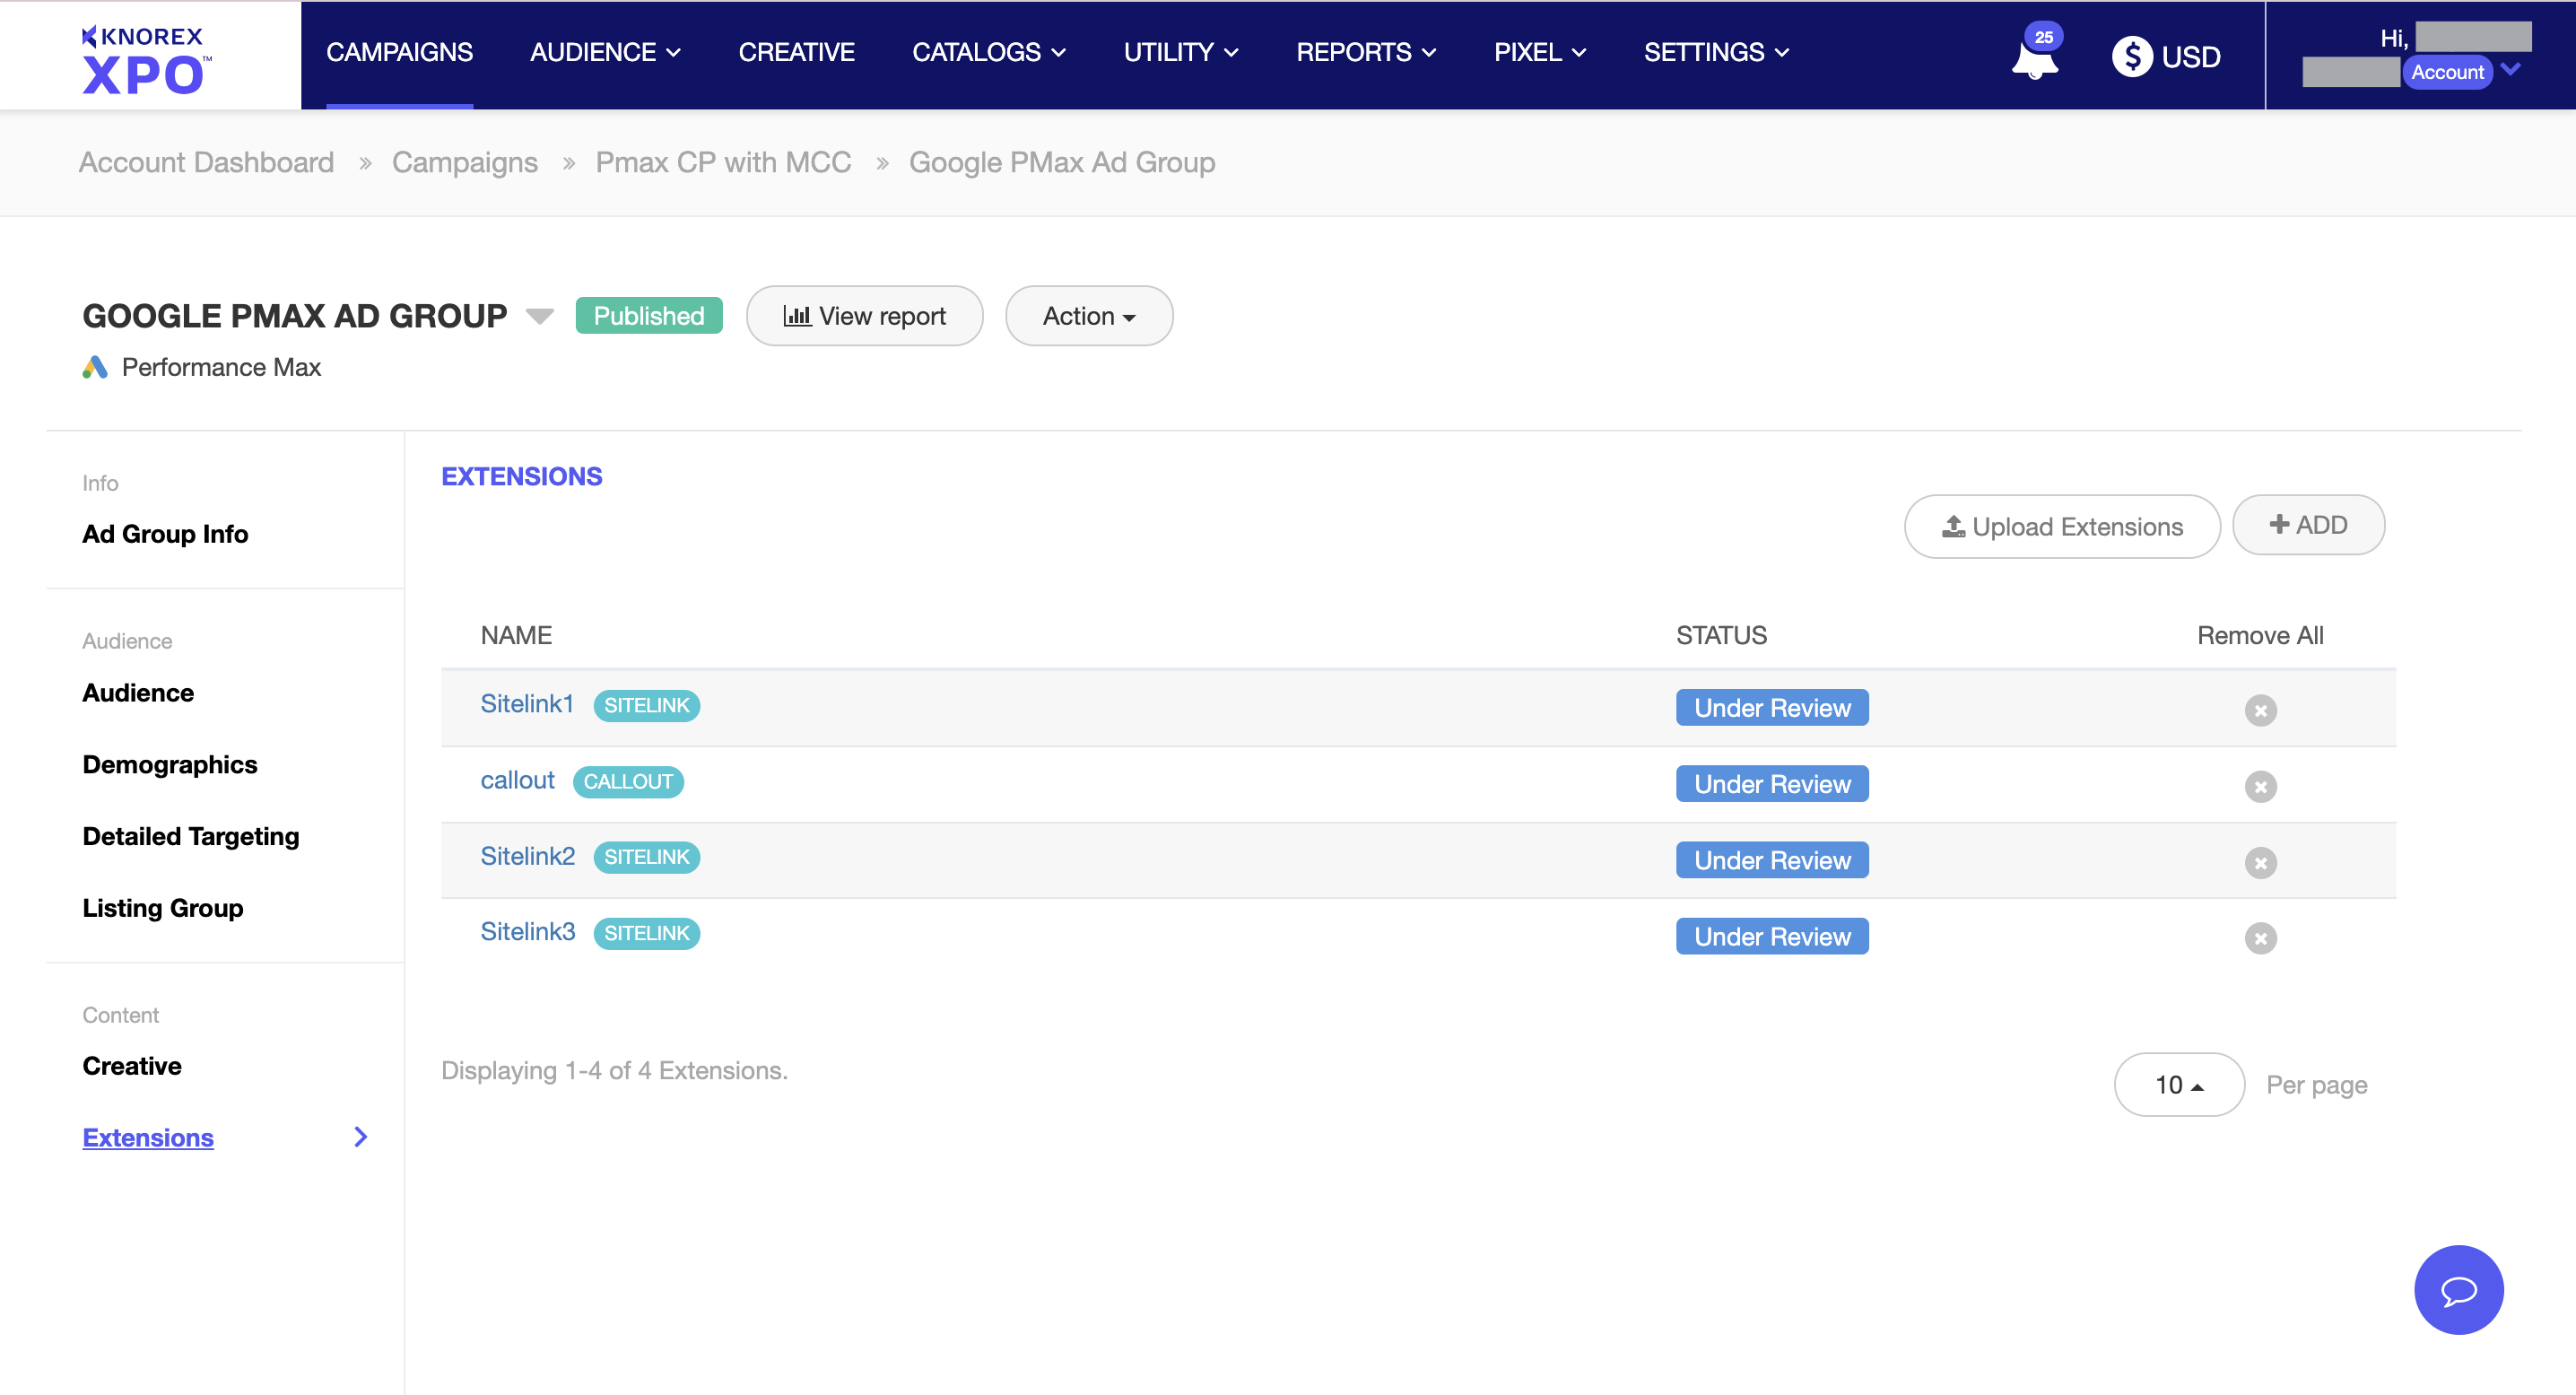Select Audience in the sidebar
This screenshot has height=1395, width=2576.
pos(138,693)
